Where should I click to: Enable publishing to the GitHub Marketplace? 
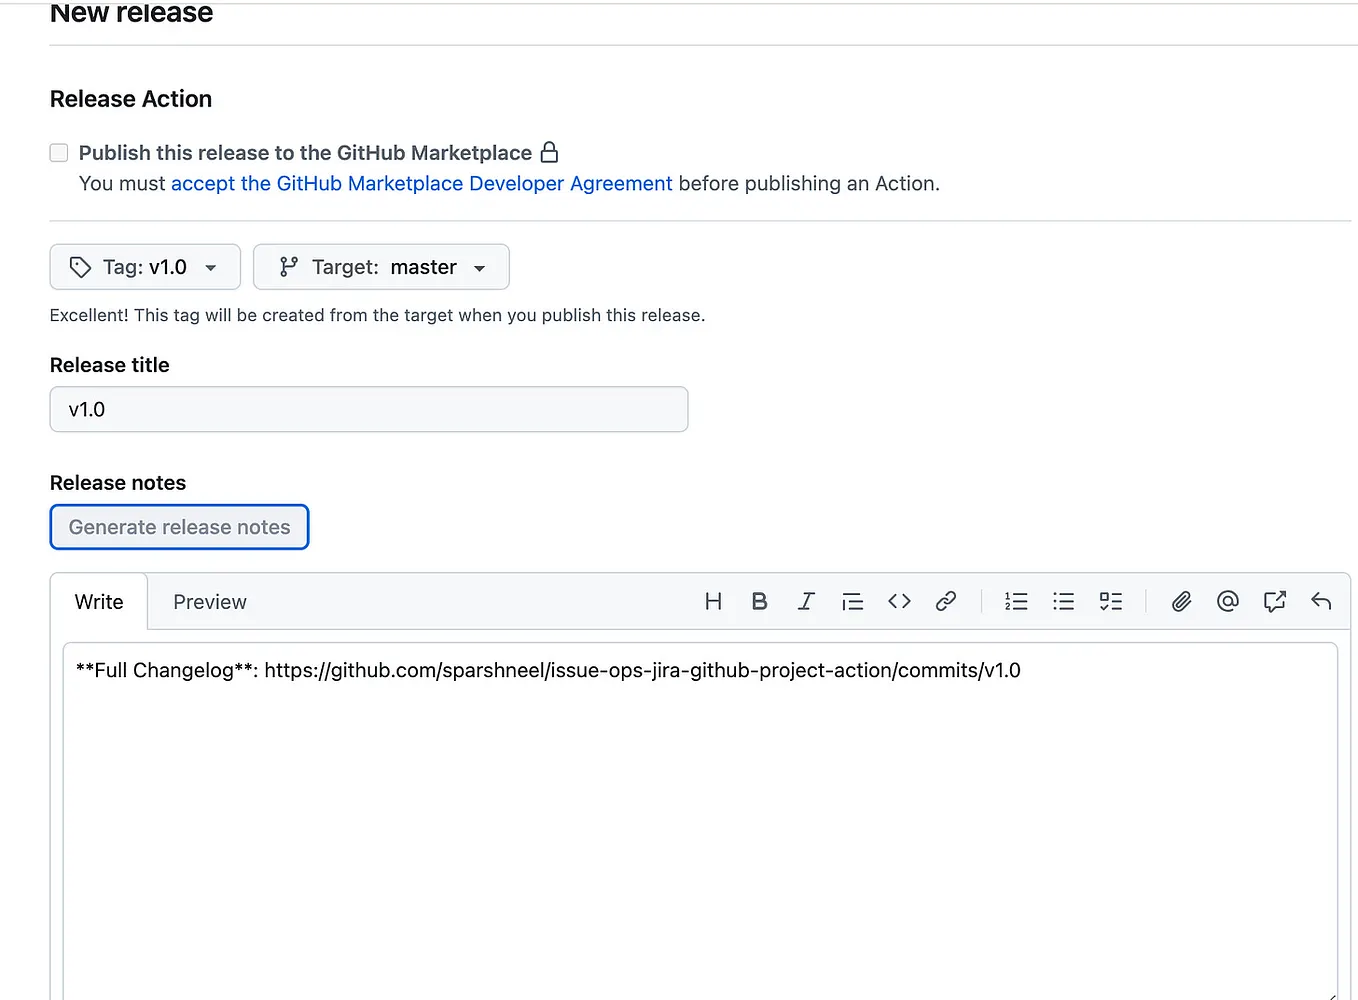click(58, 152)
